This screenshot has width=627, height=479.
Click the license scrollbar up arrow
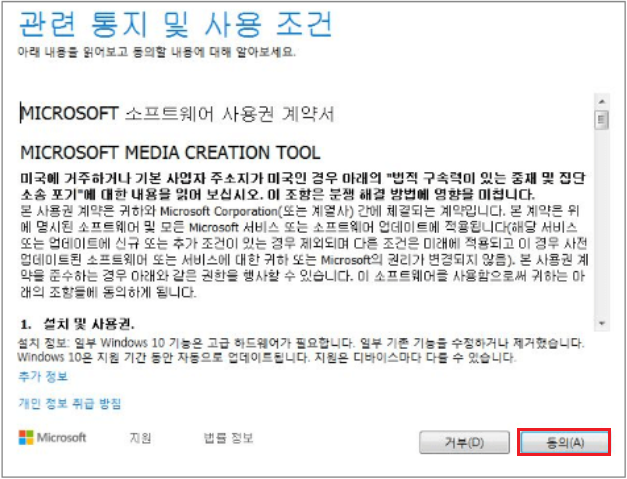tap(601, 101)
